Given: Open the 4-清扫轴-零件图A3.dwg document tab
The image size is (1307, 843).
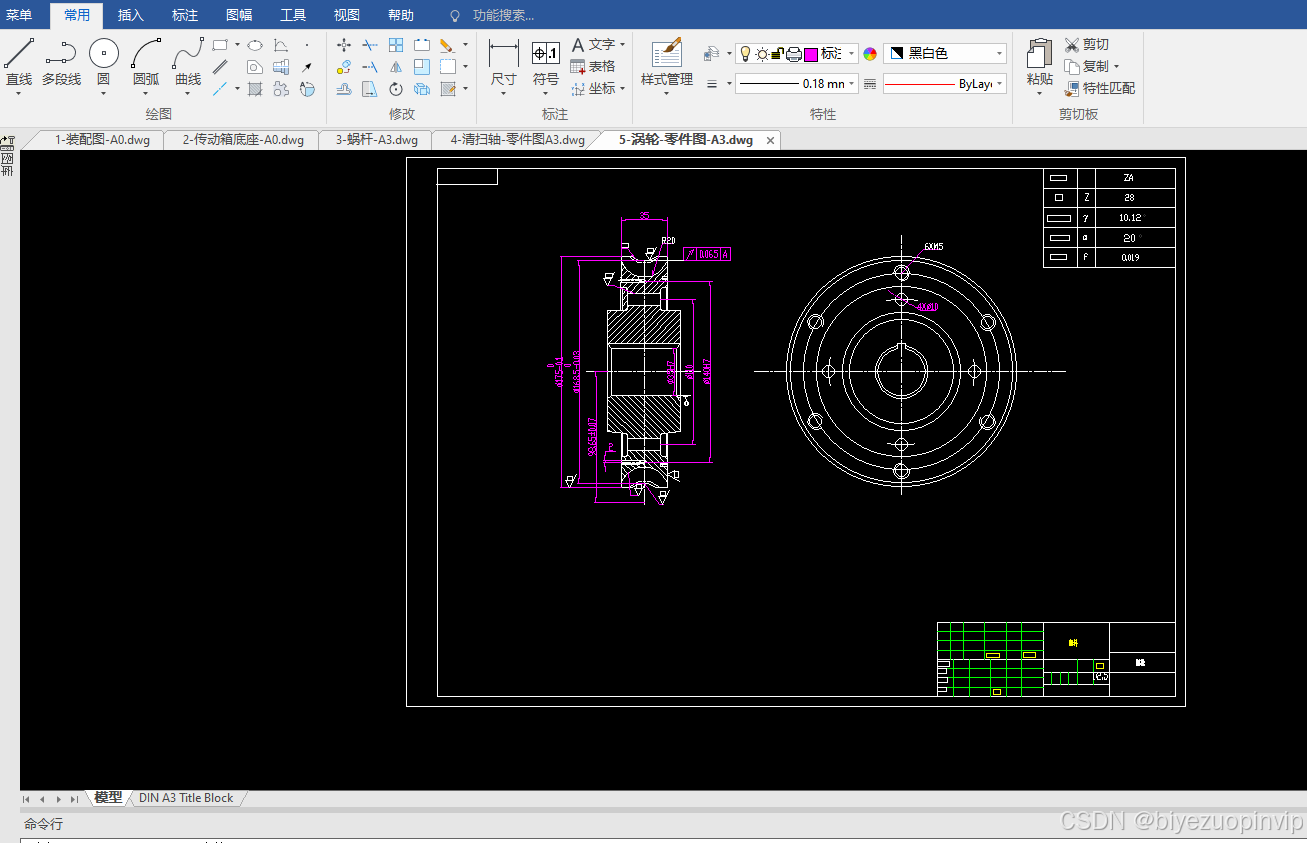Looking at the screenshot, I should [517, 140].
